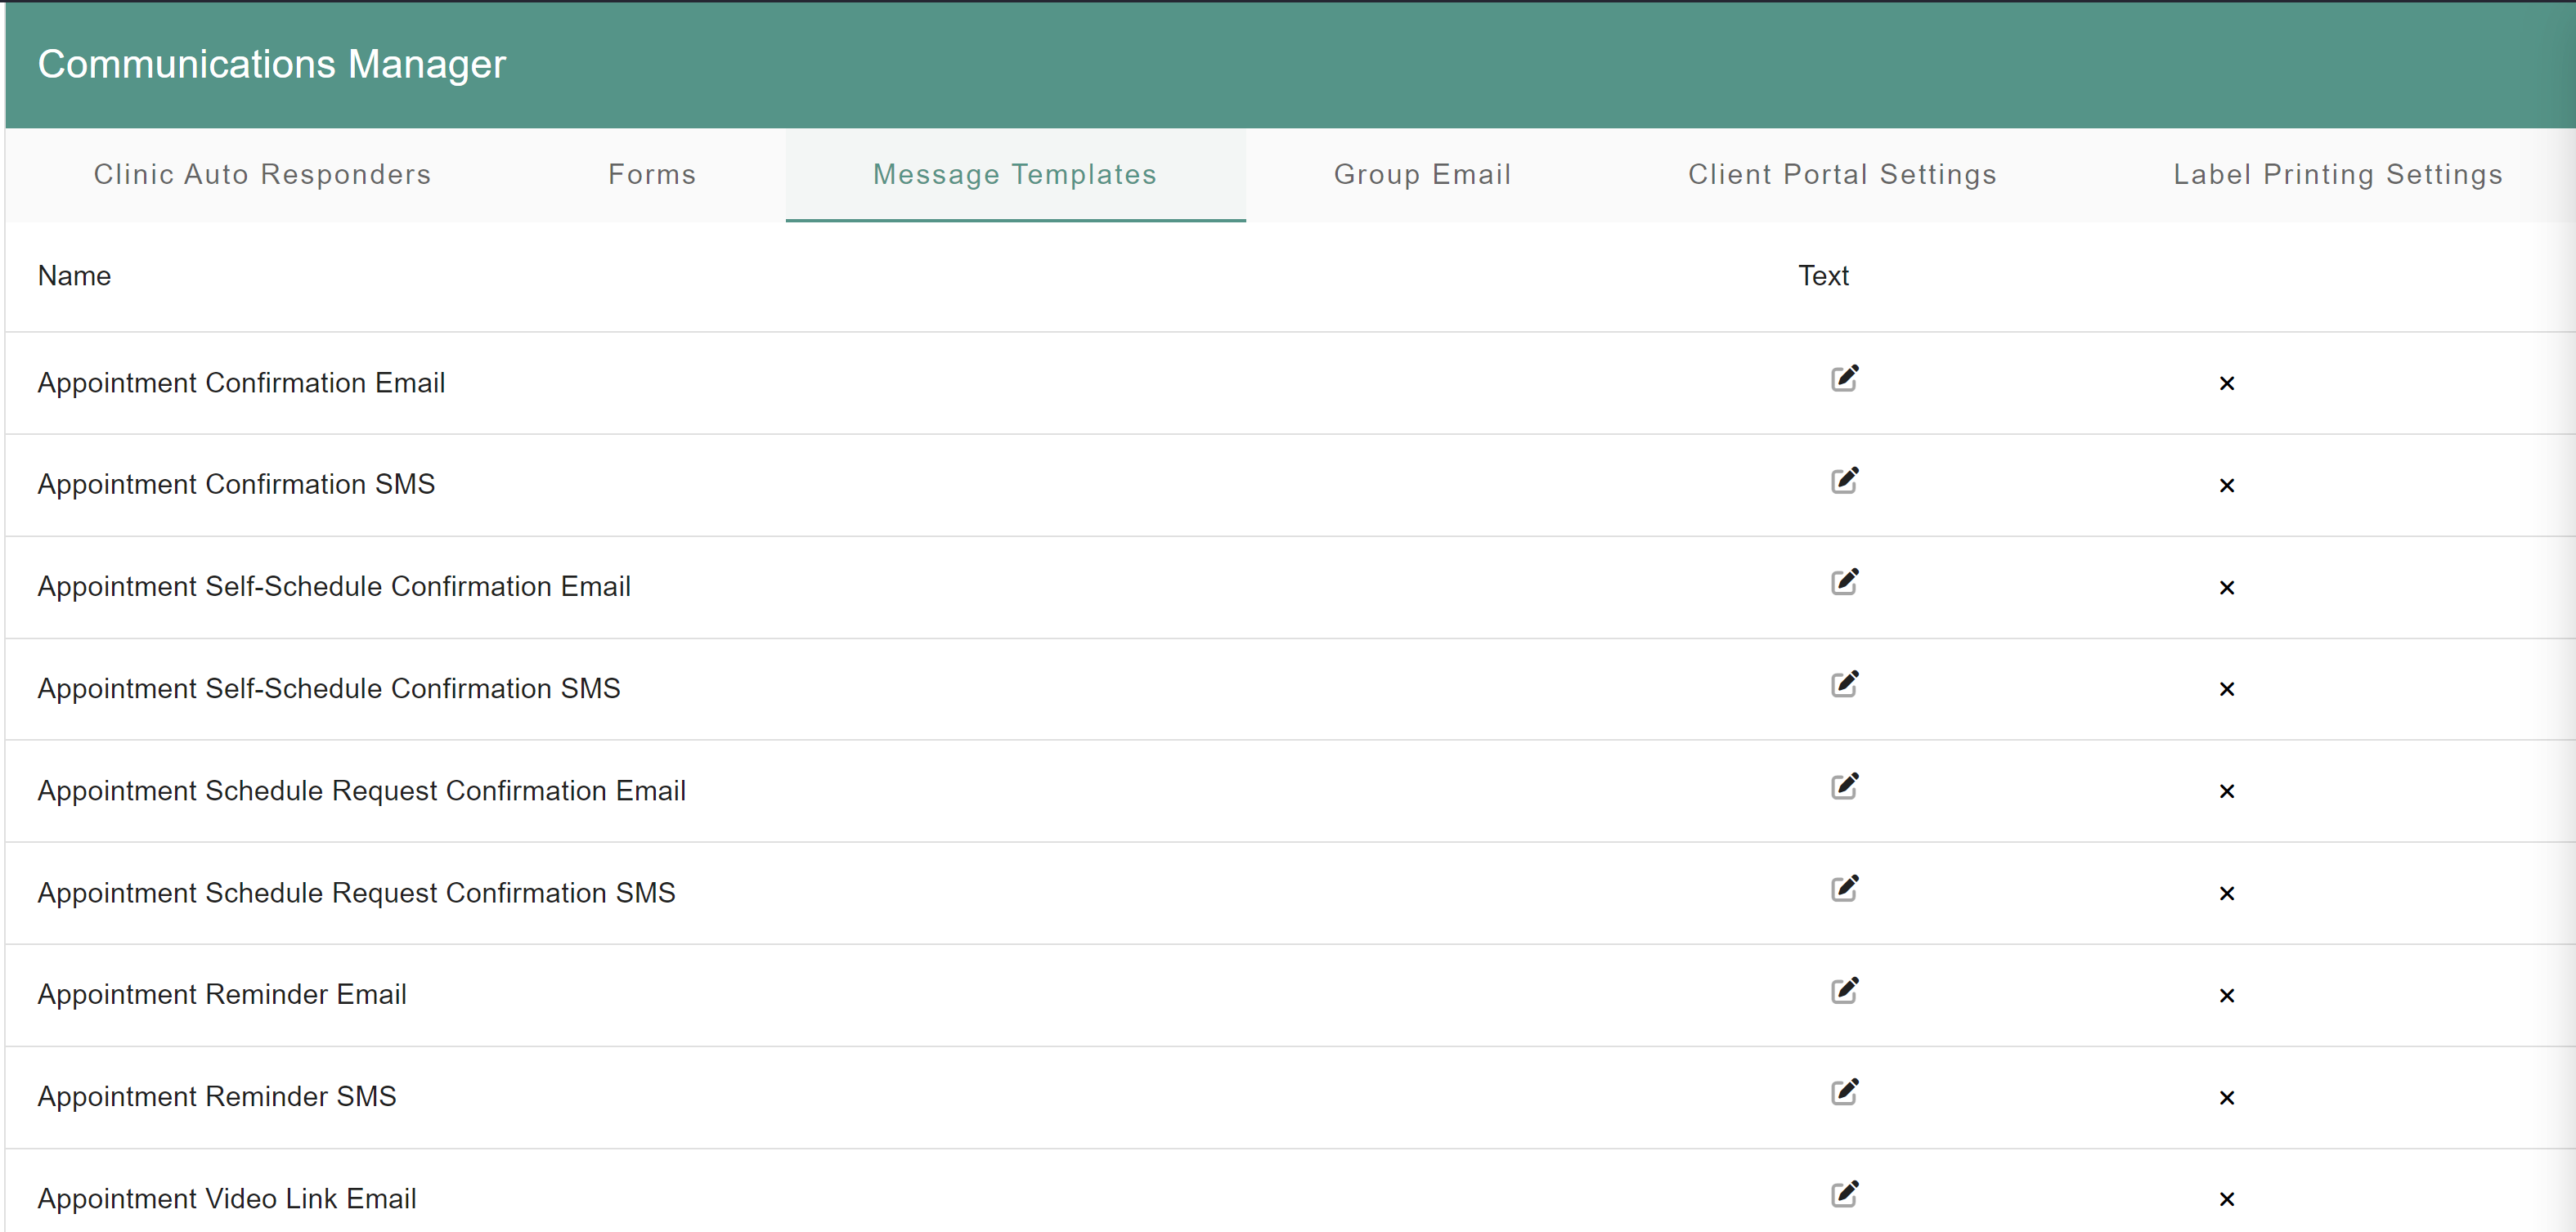The width and height of the screenshot is (2576, 1232).
Task: Edit the Appointment Reminder SMS template text
Action: (1844, 1093)
